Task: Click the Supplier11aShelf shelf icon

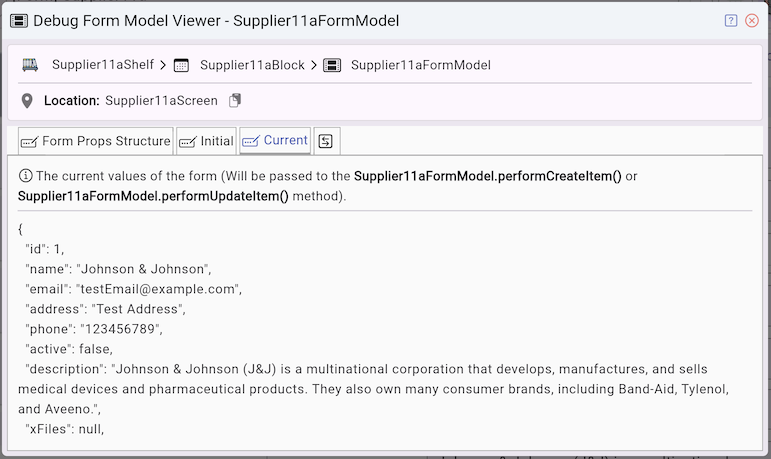Action: [x=31, y=65]
